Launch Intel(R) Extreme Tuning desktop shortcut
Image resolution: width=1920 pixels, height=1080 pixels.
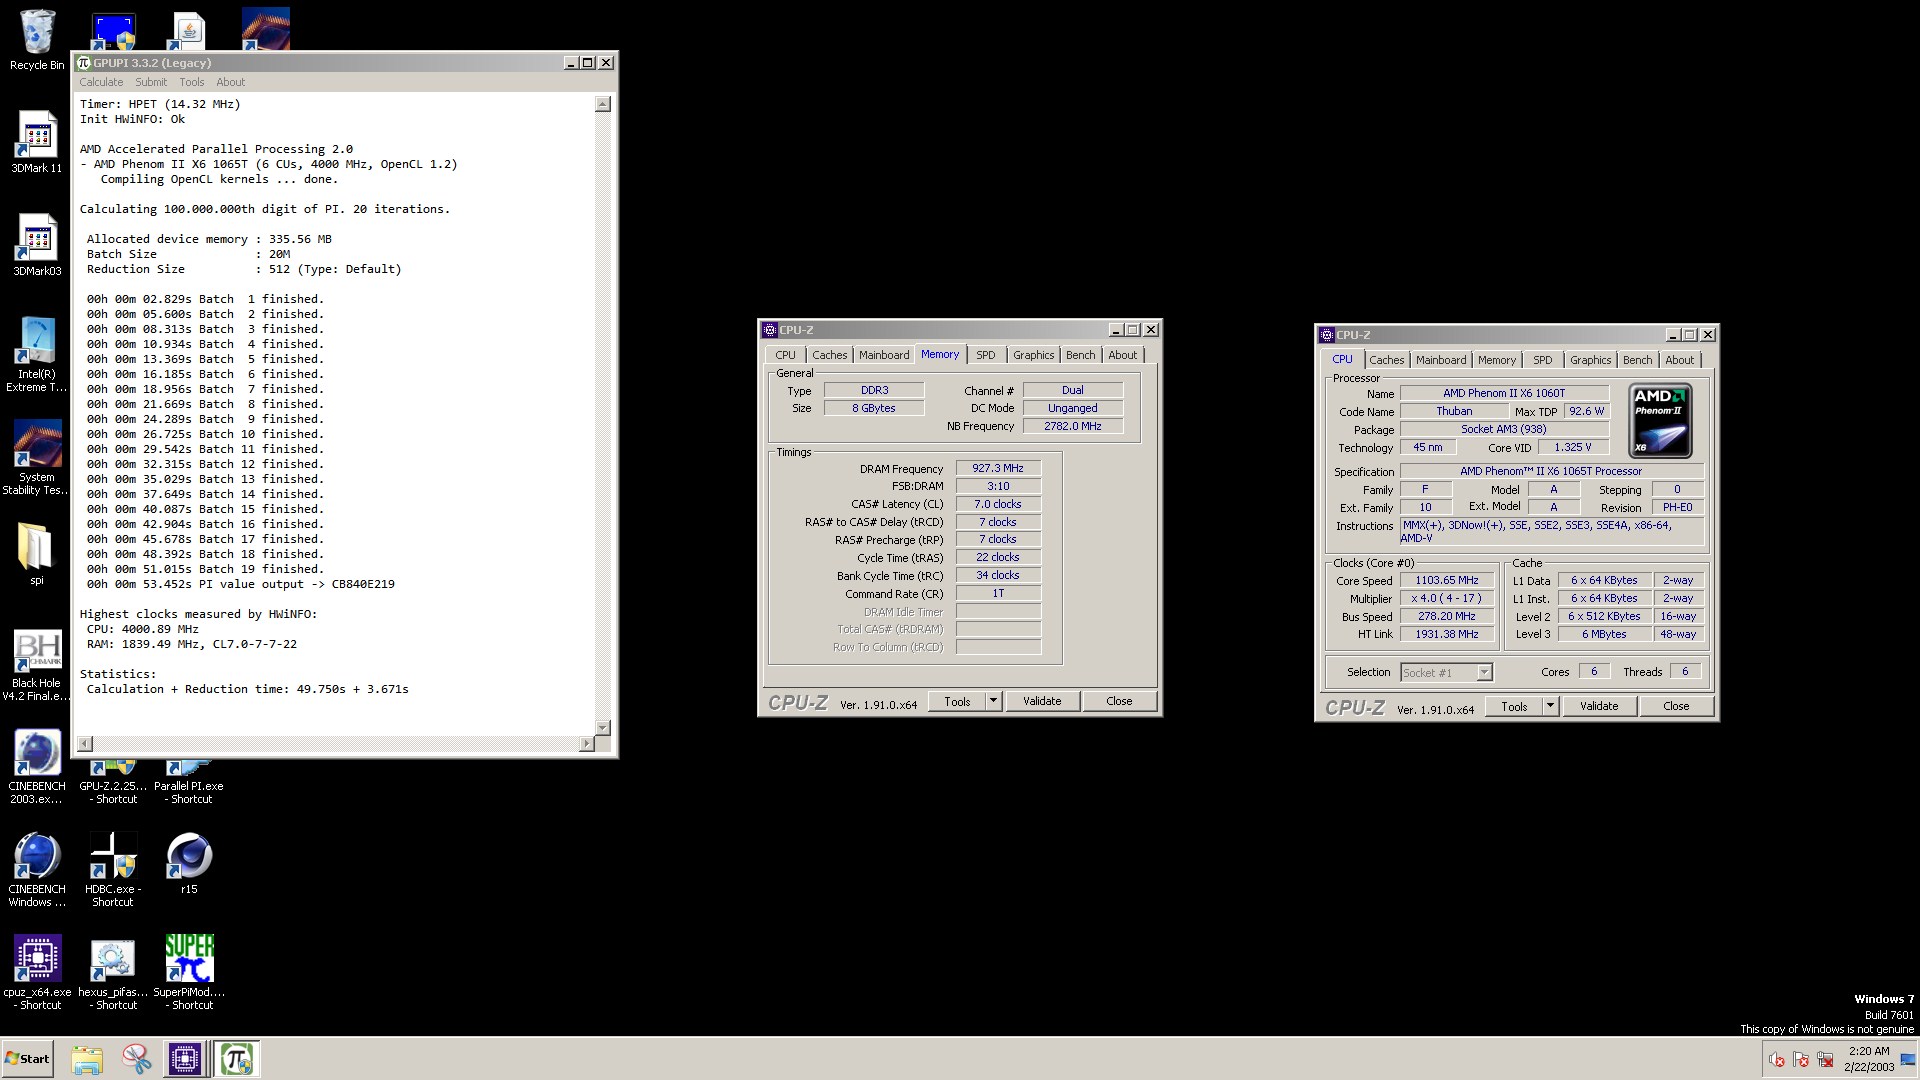[37, 354]
